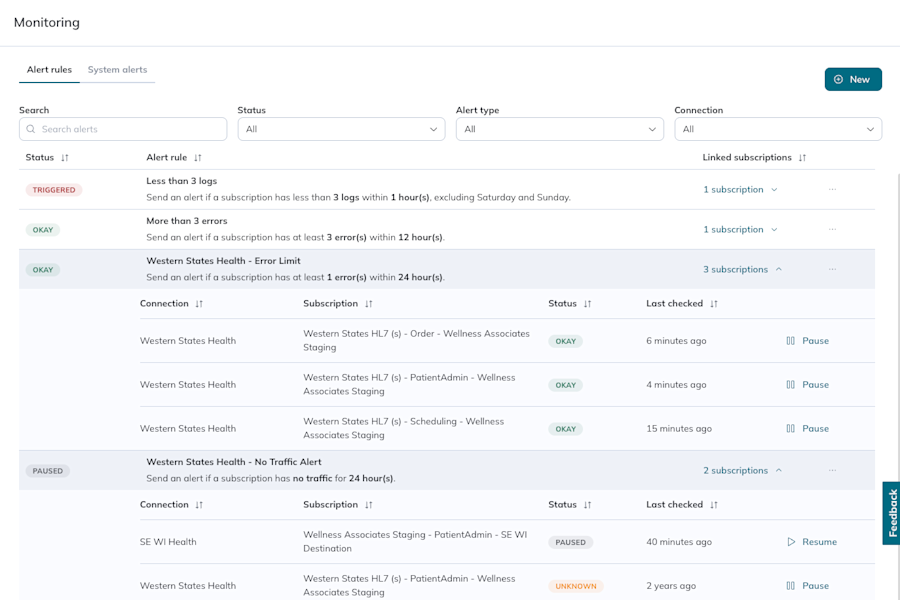
Task: Pause the Scheduling - Wellness Associates Staging subscription
Action: click(808, 429)
